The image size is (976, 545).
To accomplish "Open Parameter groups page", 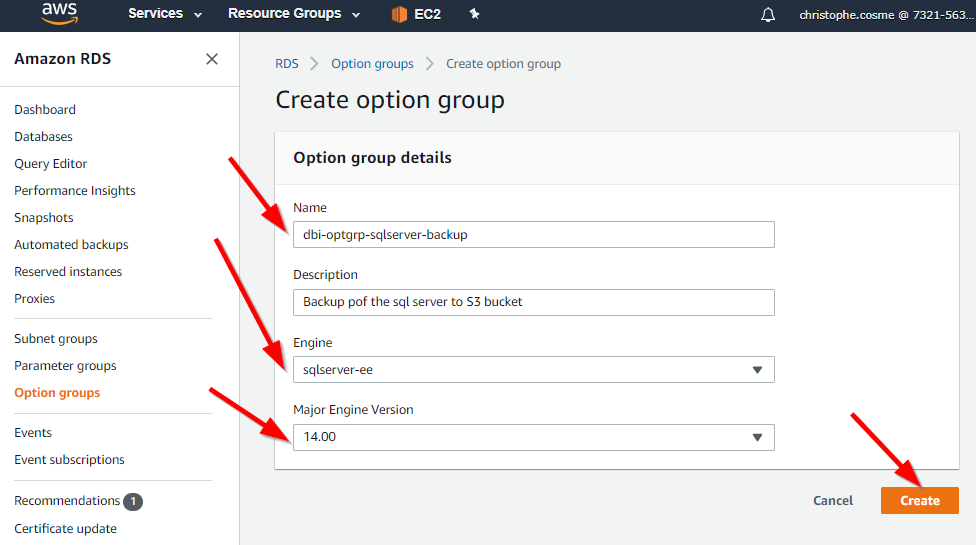I will (x=65, y=366).
